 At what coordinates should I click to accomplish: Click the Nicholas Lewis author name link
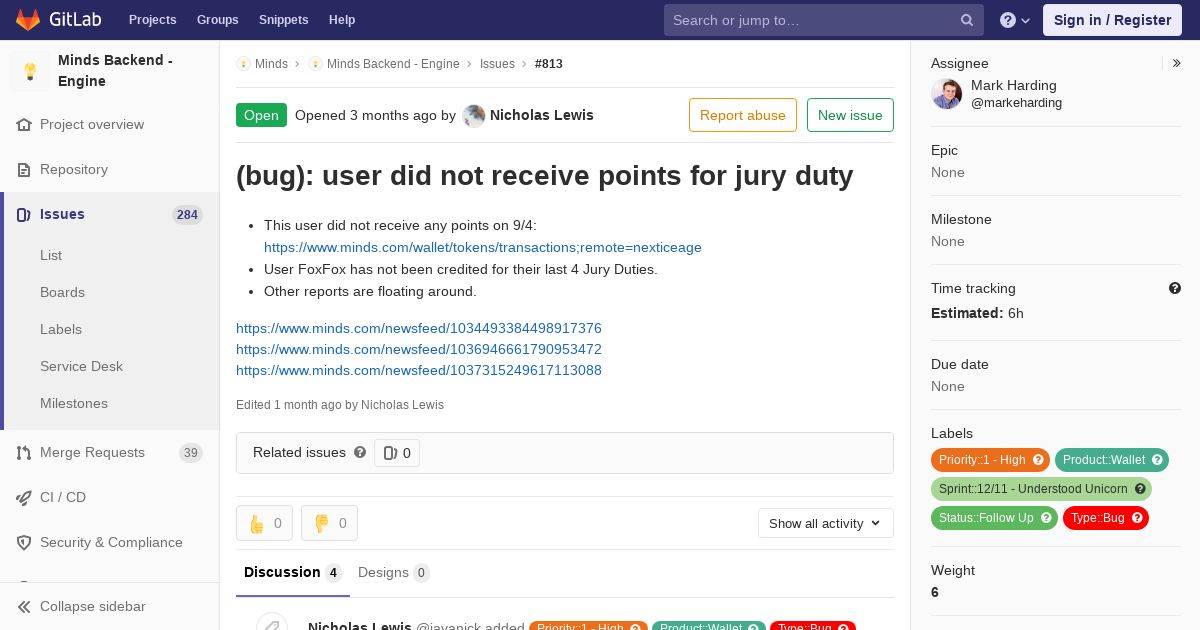click(542, 116)
